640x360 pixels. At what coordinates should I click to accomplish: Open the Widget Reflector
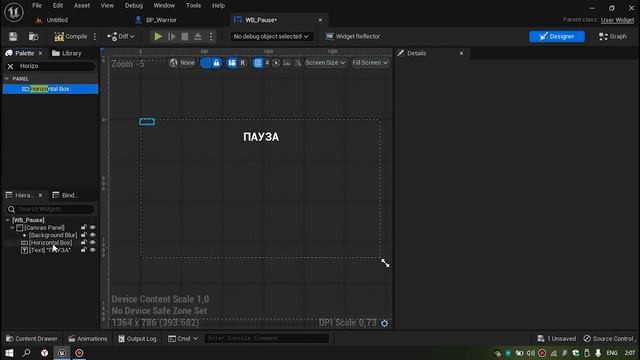click(353, 36)
